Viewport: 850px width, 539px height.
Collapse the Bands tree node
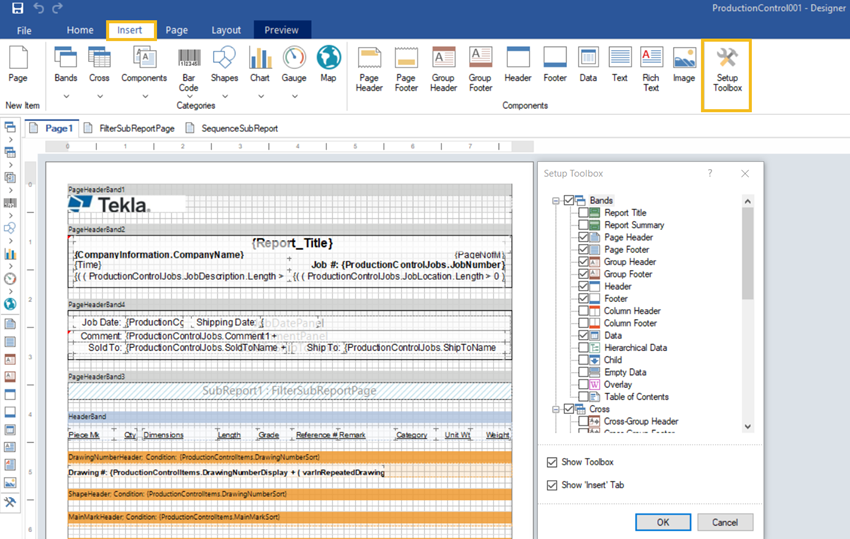click(x=556, y=201)
